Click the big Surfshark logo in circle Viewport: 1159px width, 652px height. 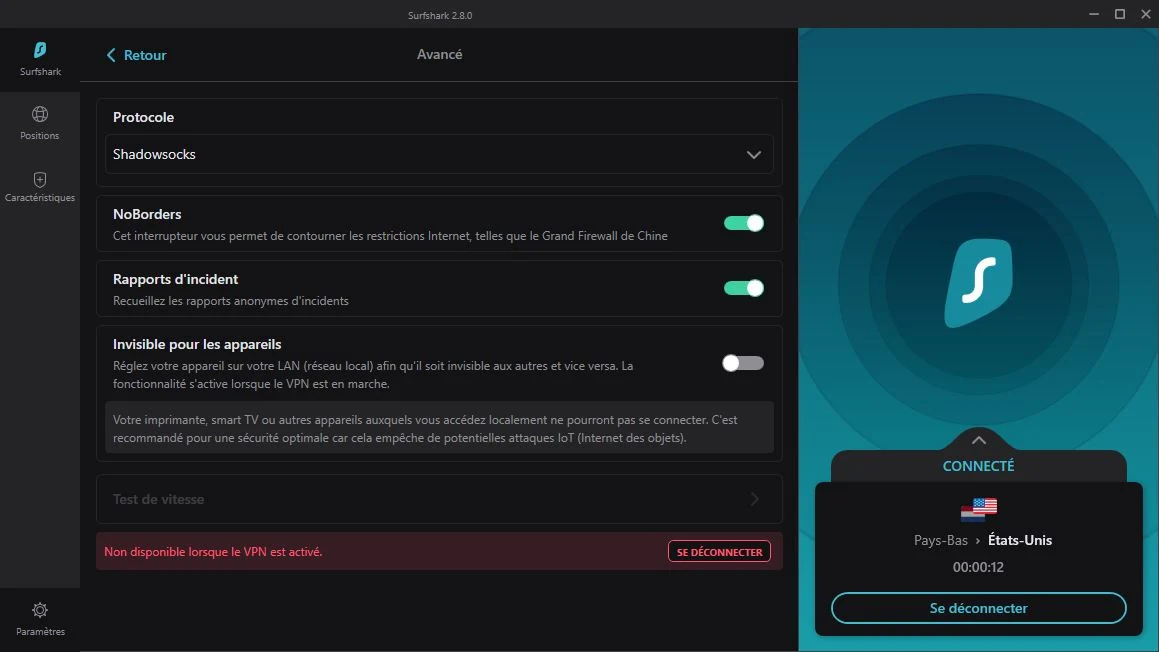(979, 283)
